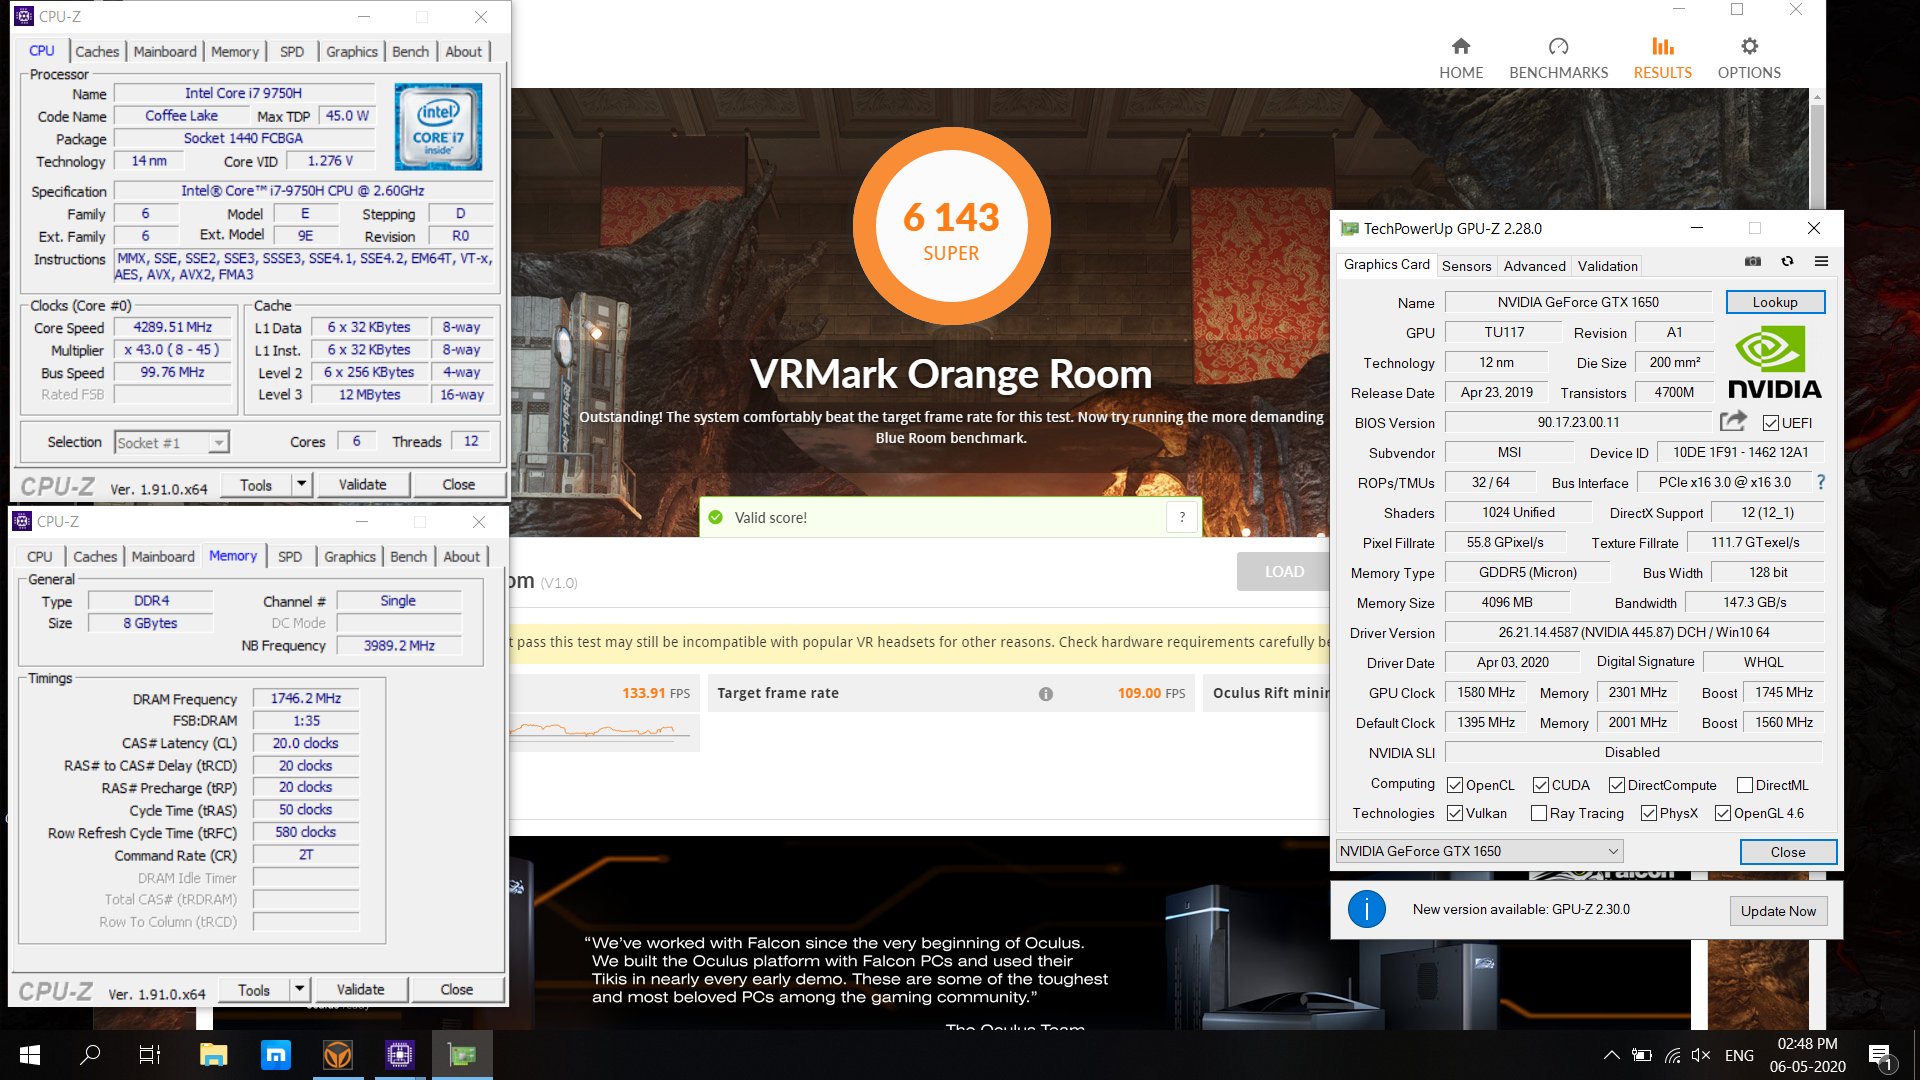Take GPU-Z screenshot with camera icon
The height and width of the screenshot is (1080, 1920).
[x=1753, y=262]
